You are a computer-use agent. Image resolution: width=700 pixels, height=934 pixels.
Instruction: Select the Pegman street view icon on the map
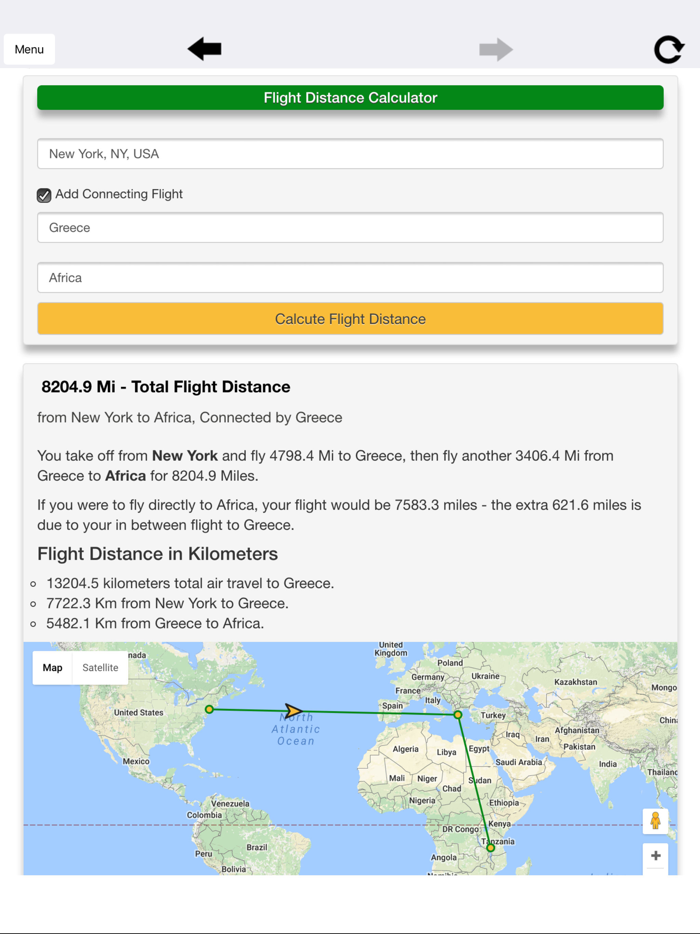point(655,821)
